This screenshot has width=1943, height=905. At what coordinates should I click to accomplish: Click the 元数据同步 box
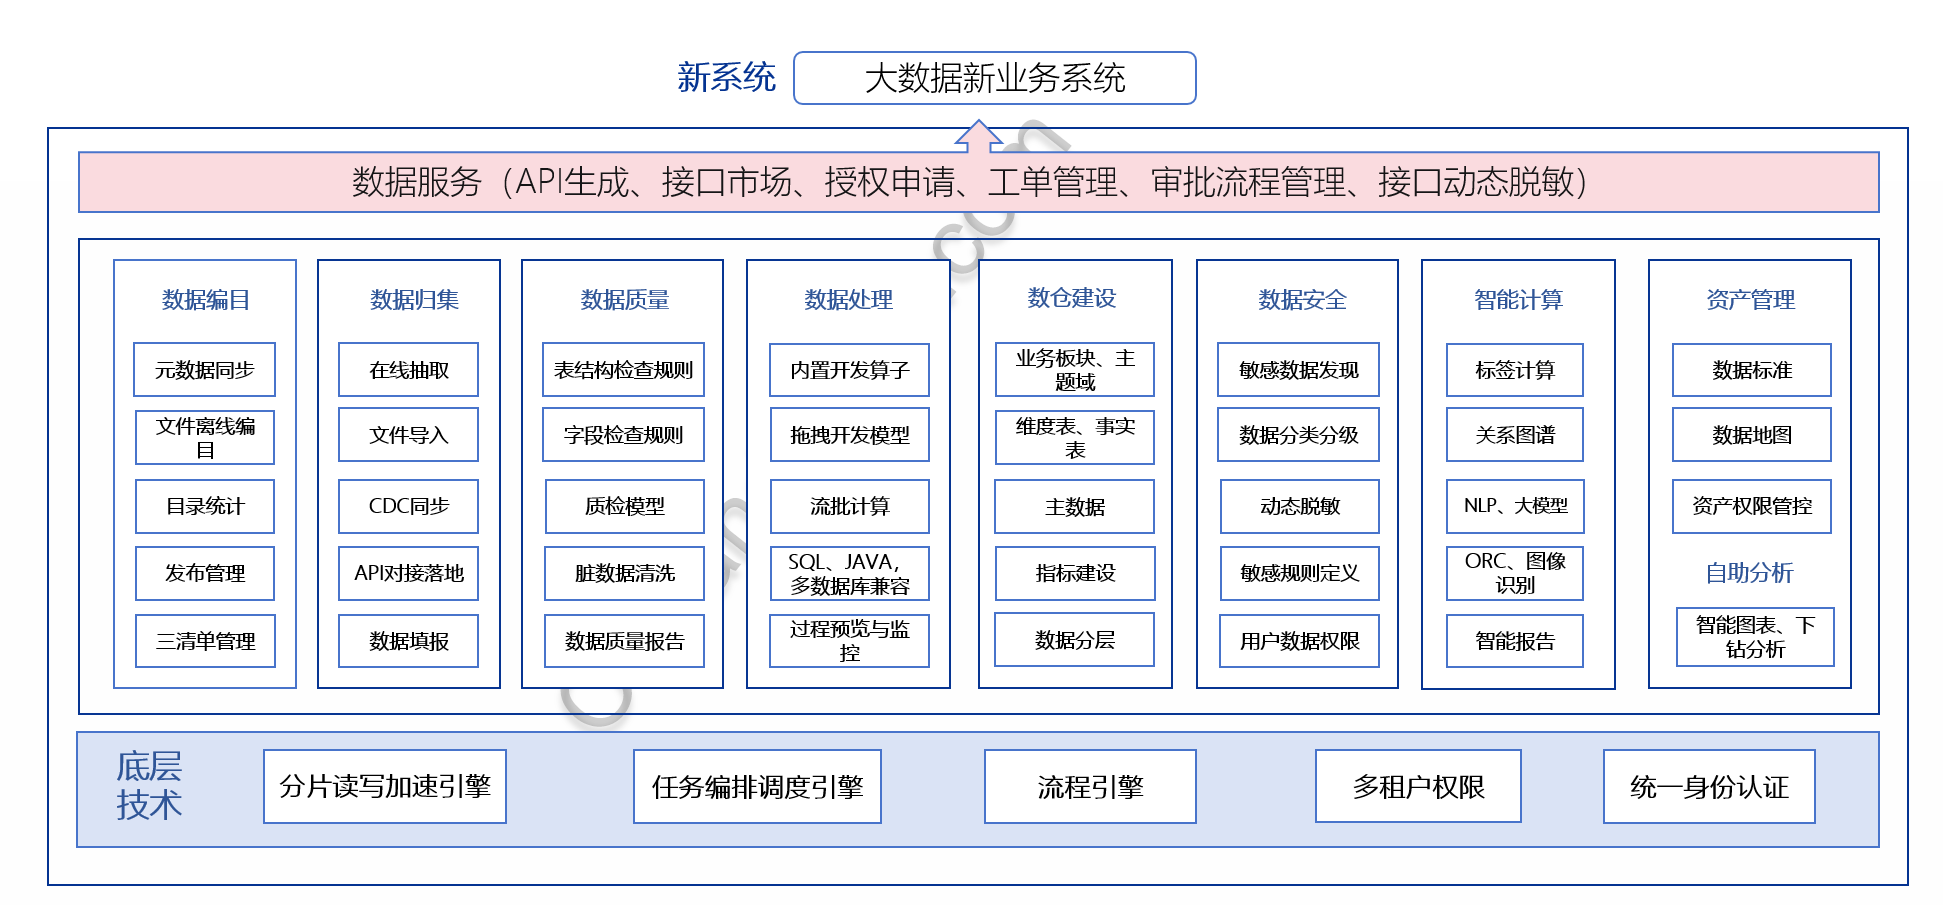point(204,370)
